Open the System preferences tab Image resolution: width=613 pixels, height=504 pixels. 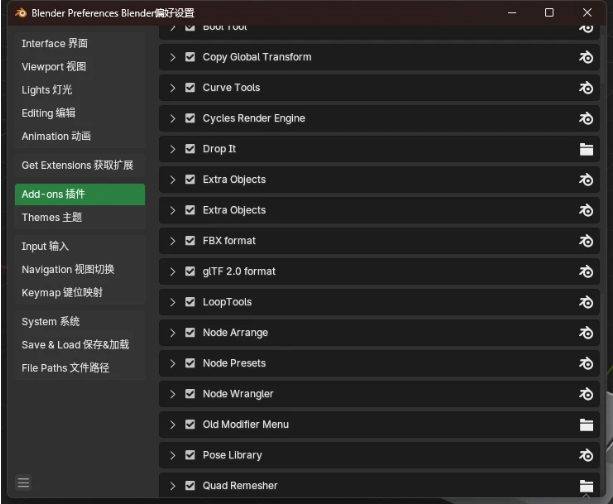[x=80, y=322]
